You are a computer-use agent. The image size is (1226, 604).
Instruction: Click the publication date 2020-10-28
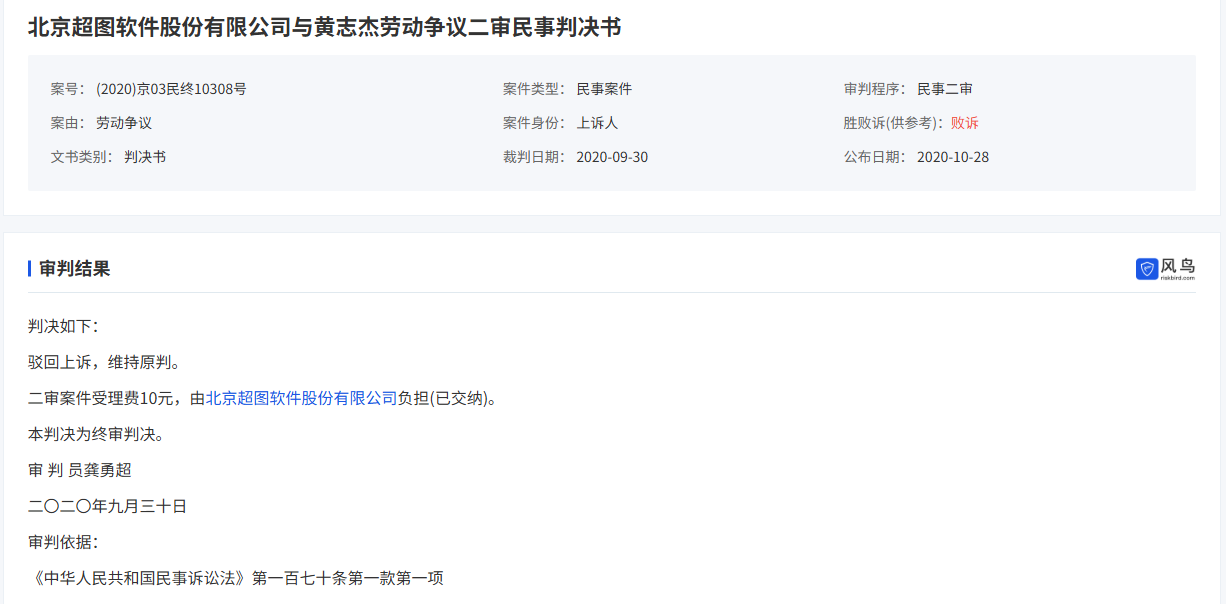tap(953, 157)
